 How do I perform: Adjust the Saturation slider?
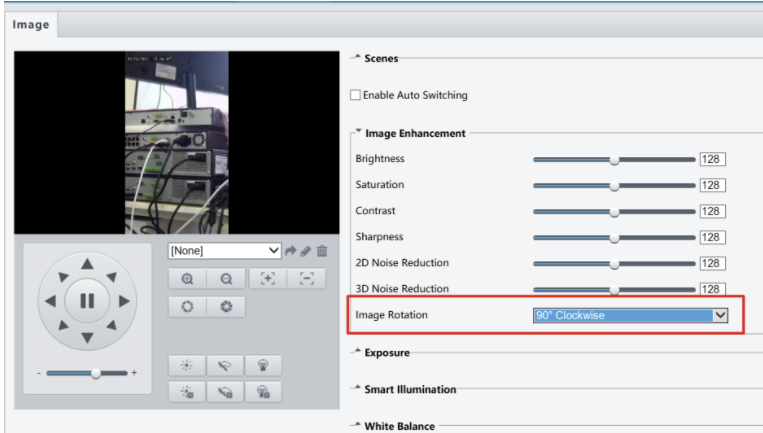[x=615, y=186]
